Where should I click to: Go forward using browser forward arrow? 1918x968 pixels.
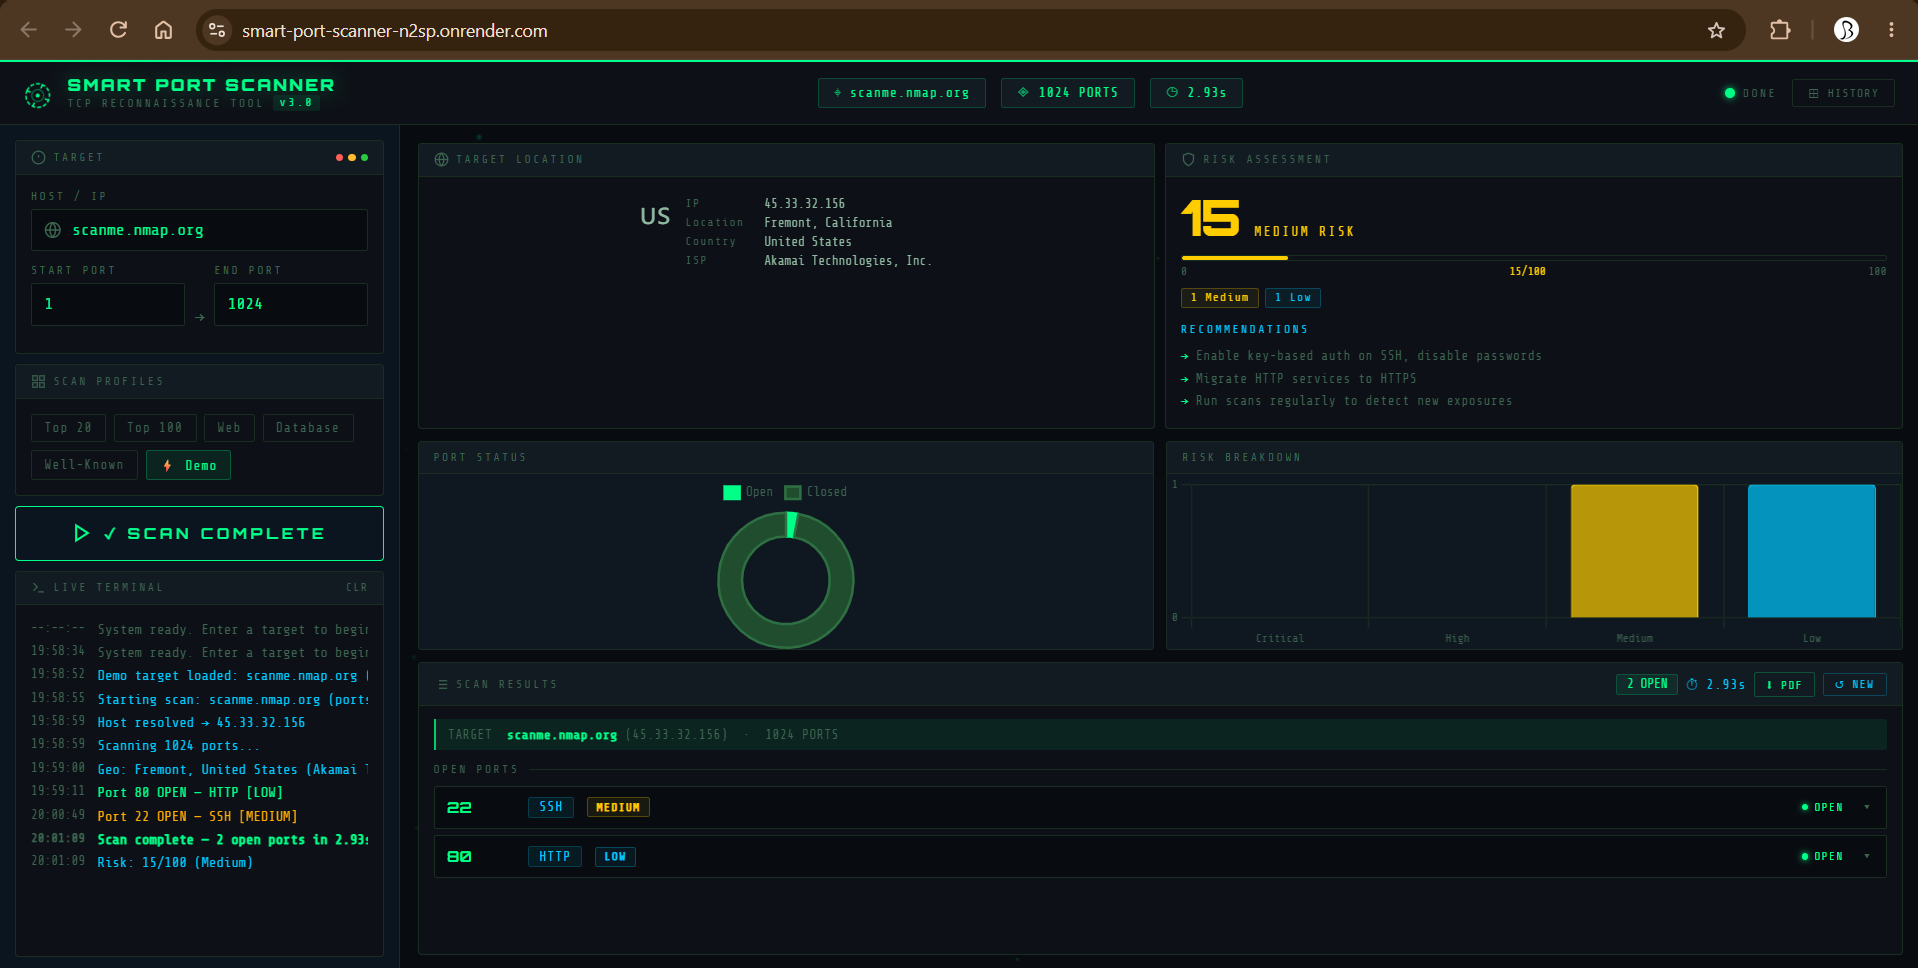click(73, 30)
